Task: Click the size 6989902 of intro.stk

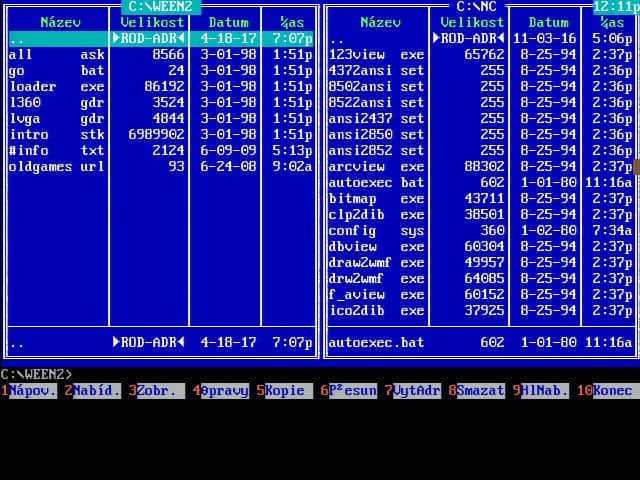Action: click(156, 135)
